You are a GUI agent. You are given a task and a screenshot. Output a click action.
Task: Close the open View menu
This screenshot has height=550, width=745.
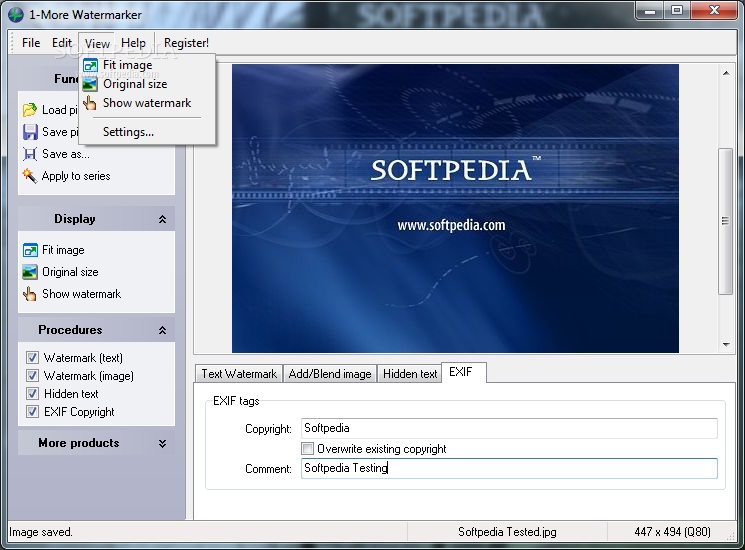[97, 43]
